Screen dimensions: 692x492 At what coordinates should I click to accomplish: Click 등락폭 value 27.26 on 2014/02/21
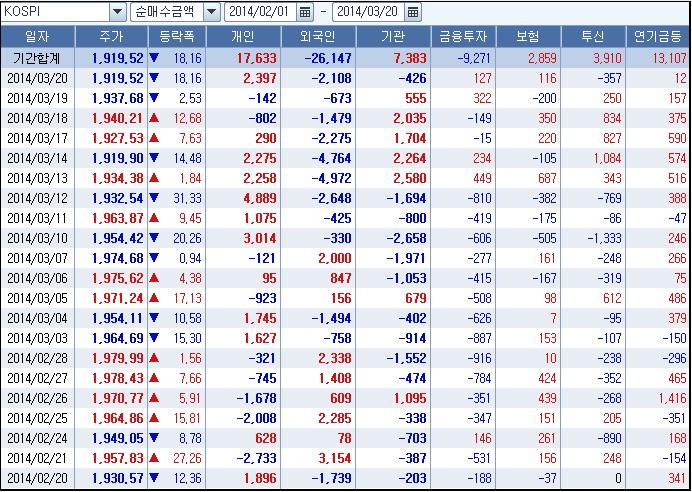coord(187,458)
